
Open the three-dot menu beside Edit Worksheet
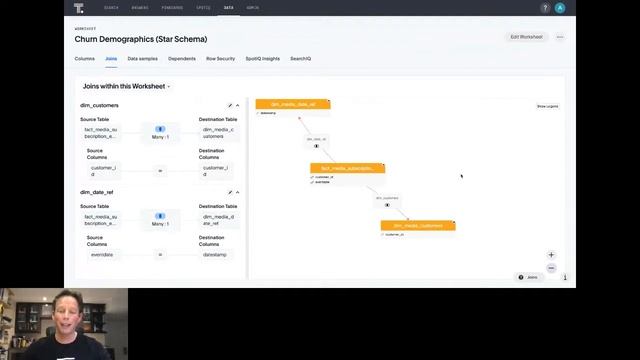tap(560, 37)
